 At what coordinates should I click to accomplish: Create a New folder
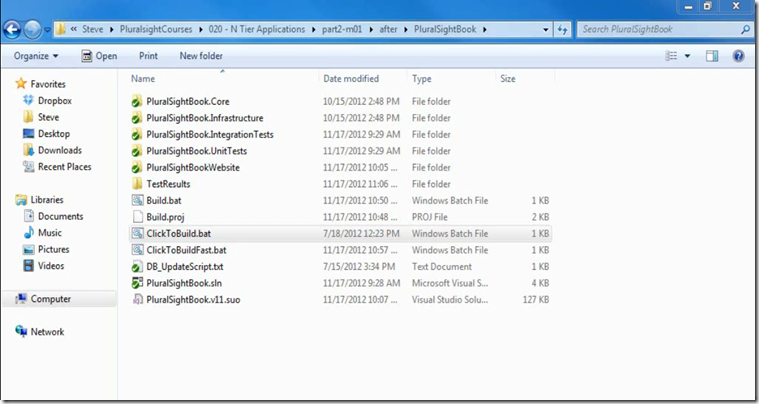[201, 56]
